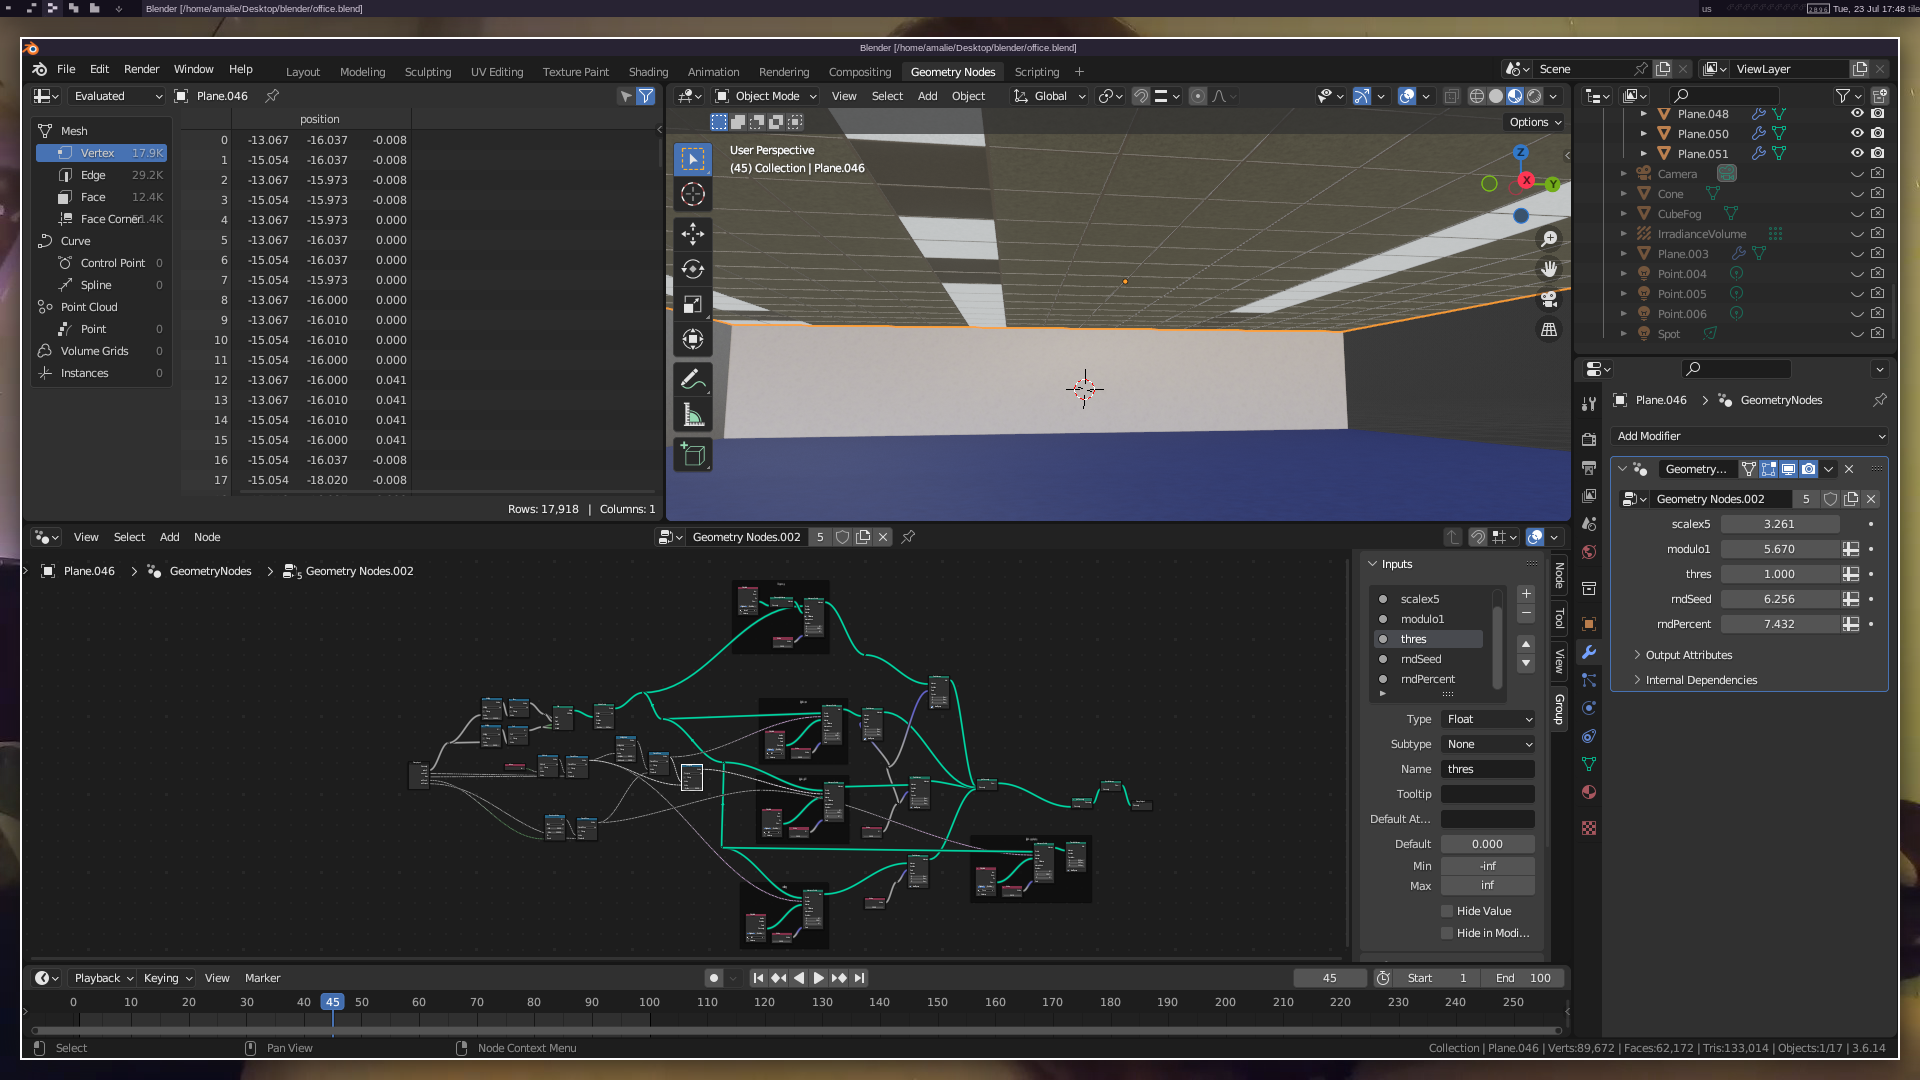Screen dimensions: 1920x1080
Task: Click the Name field containing thres
Action: click(1488, 769)
